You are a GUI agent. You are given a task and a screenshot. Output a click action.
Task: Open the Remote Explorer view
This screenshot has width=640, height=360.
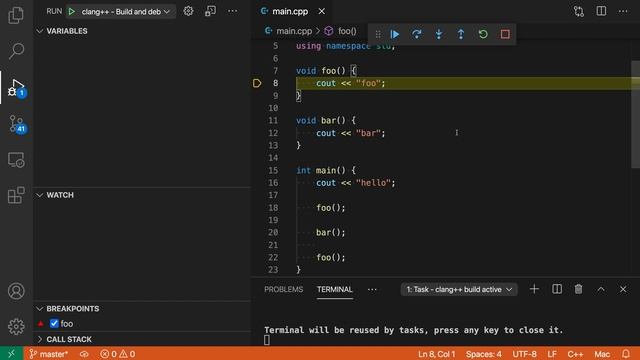coord(16,160)
